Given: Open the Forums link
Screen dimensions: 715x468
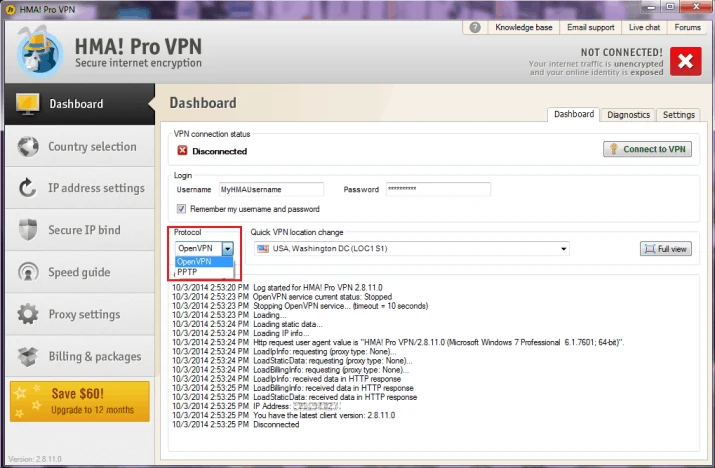Looking at the screenshot, I should pos(687,27).
